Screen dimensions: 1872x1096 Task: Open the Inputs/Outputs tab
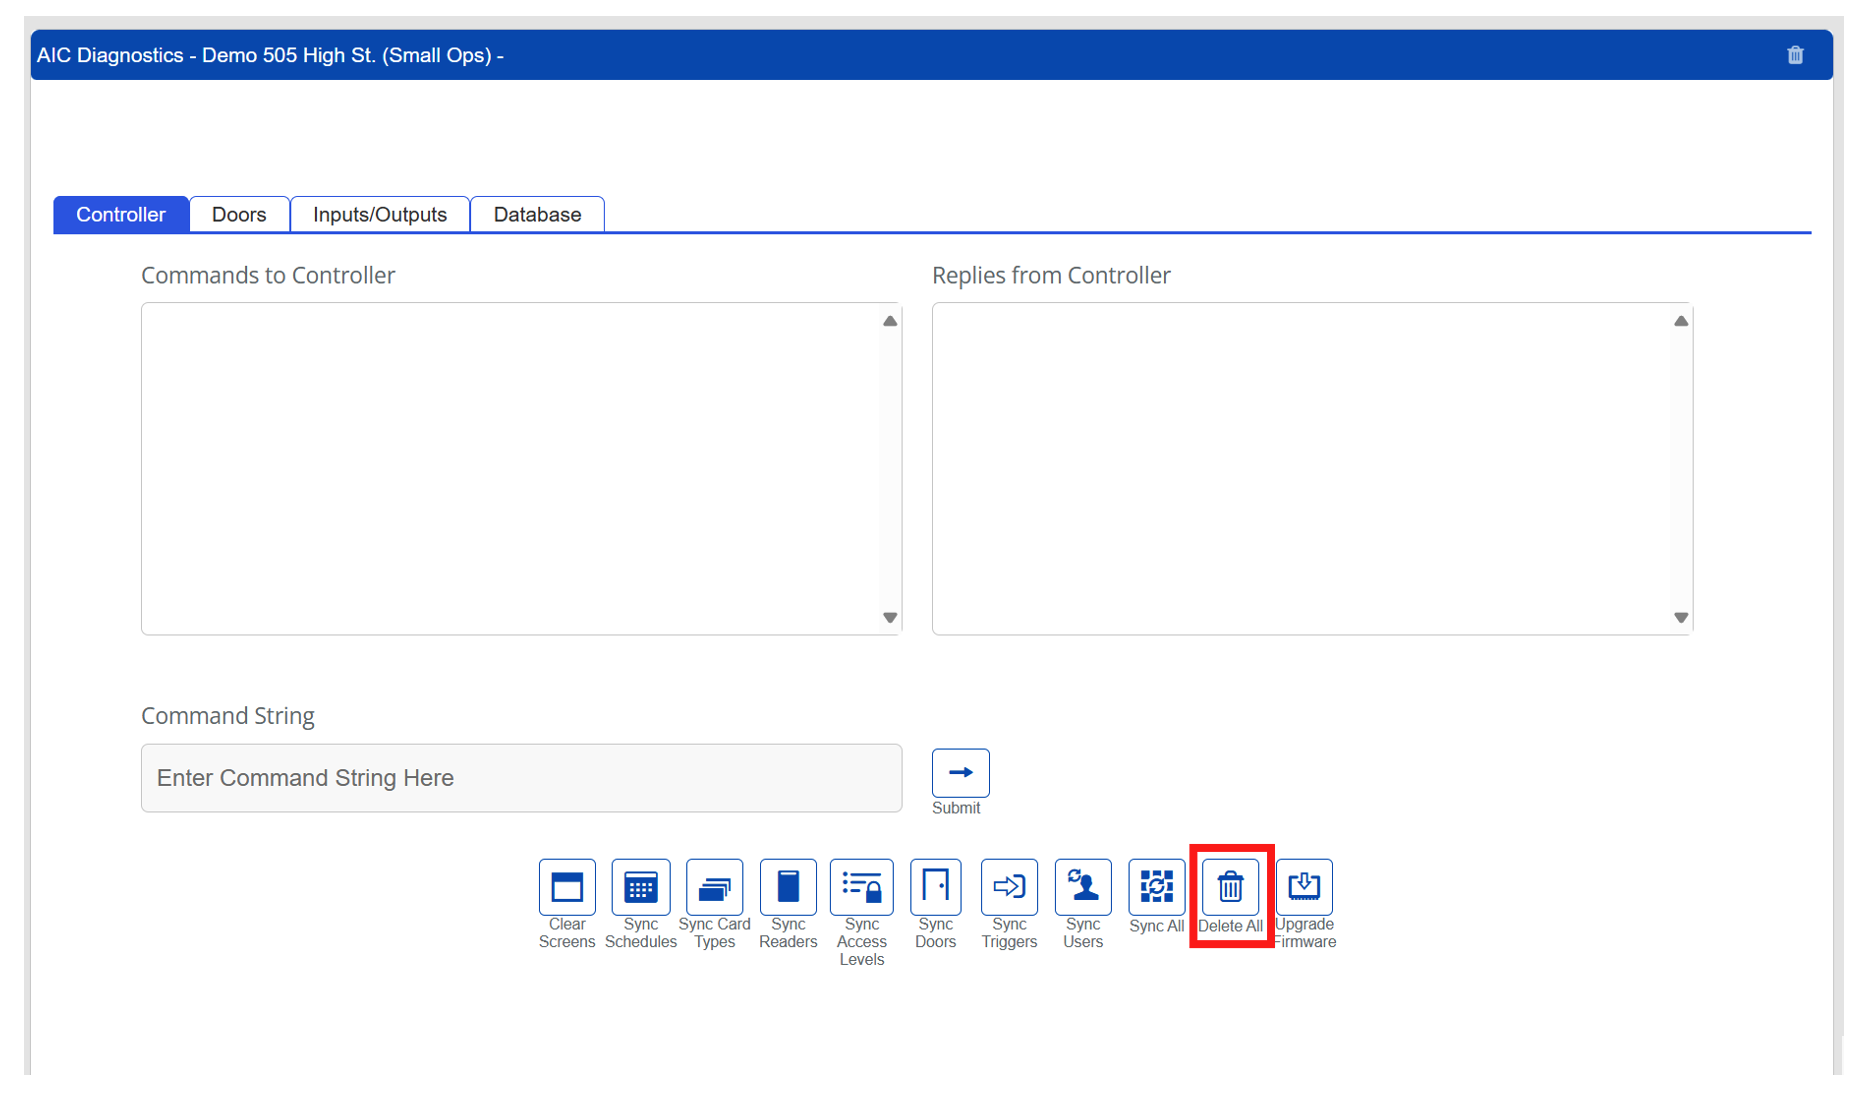coord(380,215)
